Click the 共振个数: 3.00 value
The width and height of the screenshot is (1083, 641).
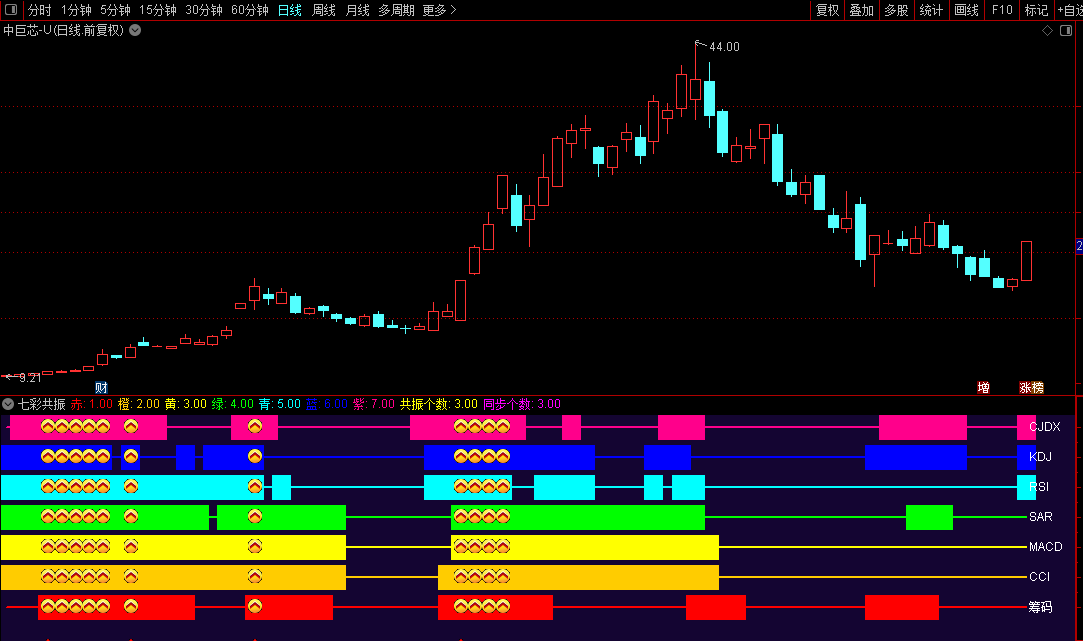439,404
